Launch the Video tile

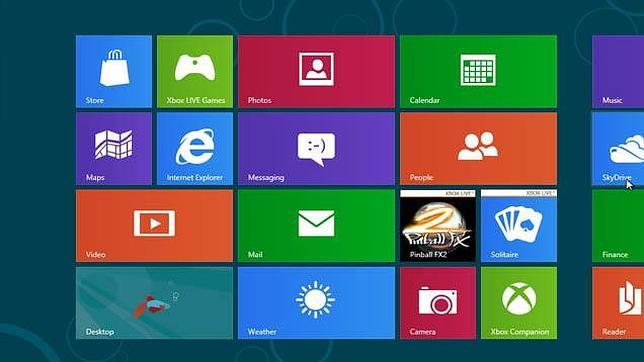click(x=154, y=226)
